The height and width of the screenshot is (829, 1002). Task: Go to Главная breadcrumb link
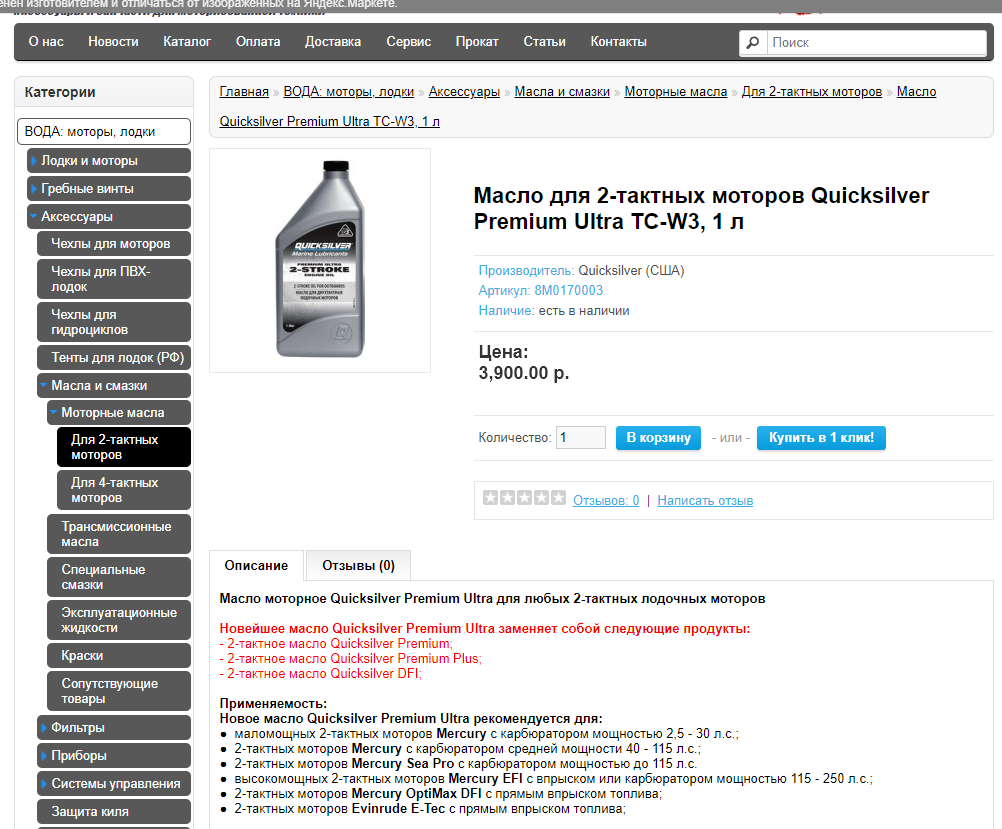click(x=244, y=91)
